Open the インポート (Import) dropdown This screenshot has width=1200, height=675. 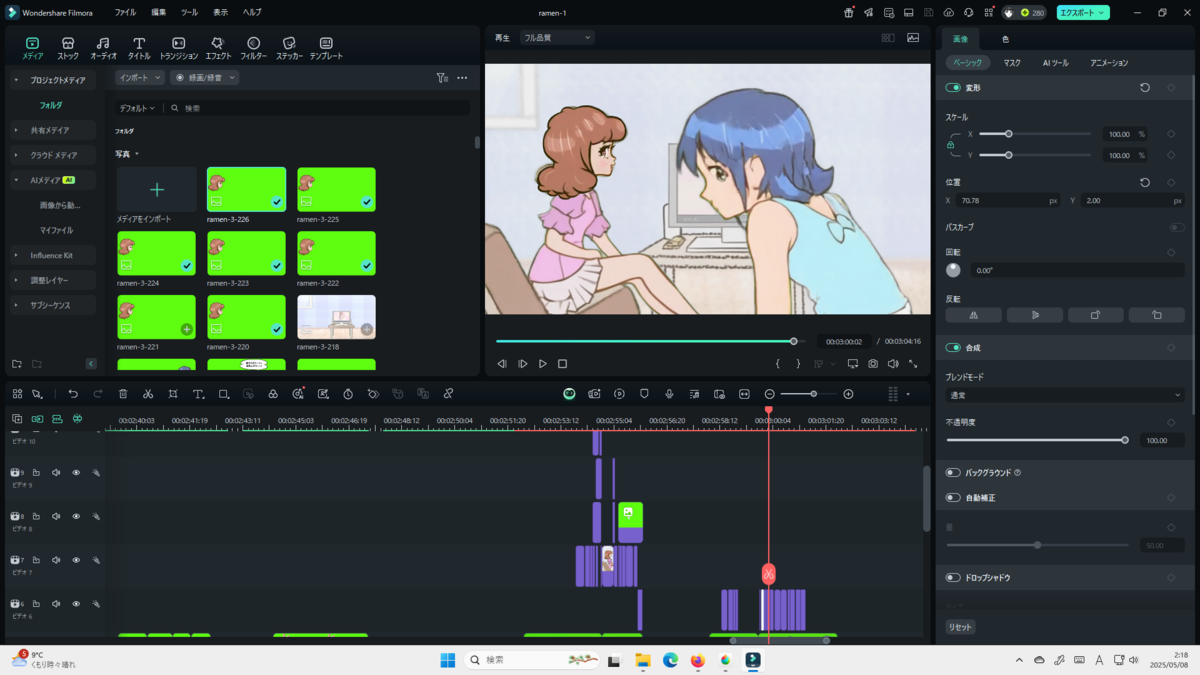(140, 77)
